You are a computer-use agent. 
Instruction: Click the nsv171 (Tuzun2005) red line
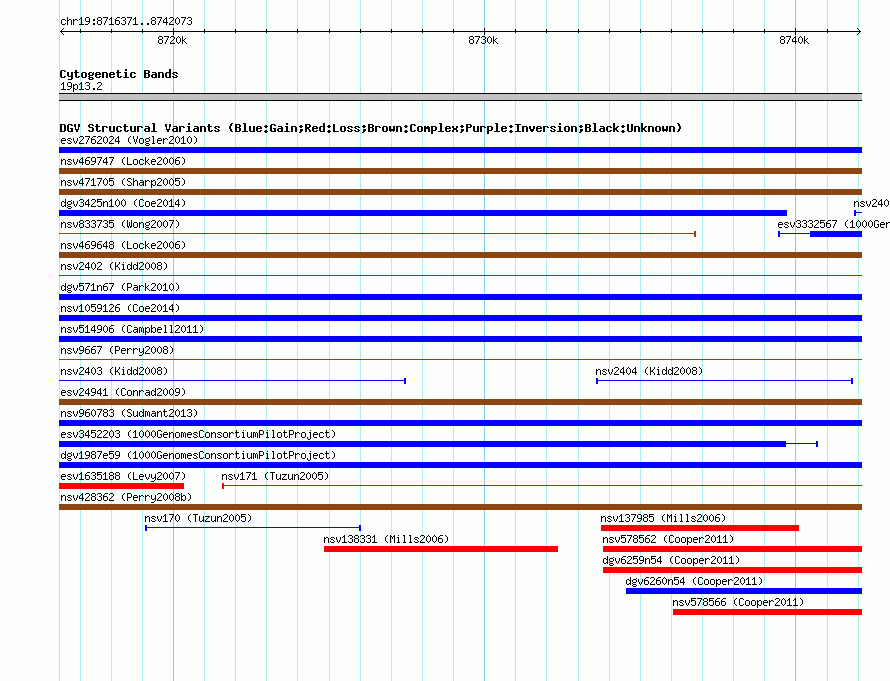tap(542, 486)
